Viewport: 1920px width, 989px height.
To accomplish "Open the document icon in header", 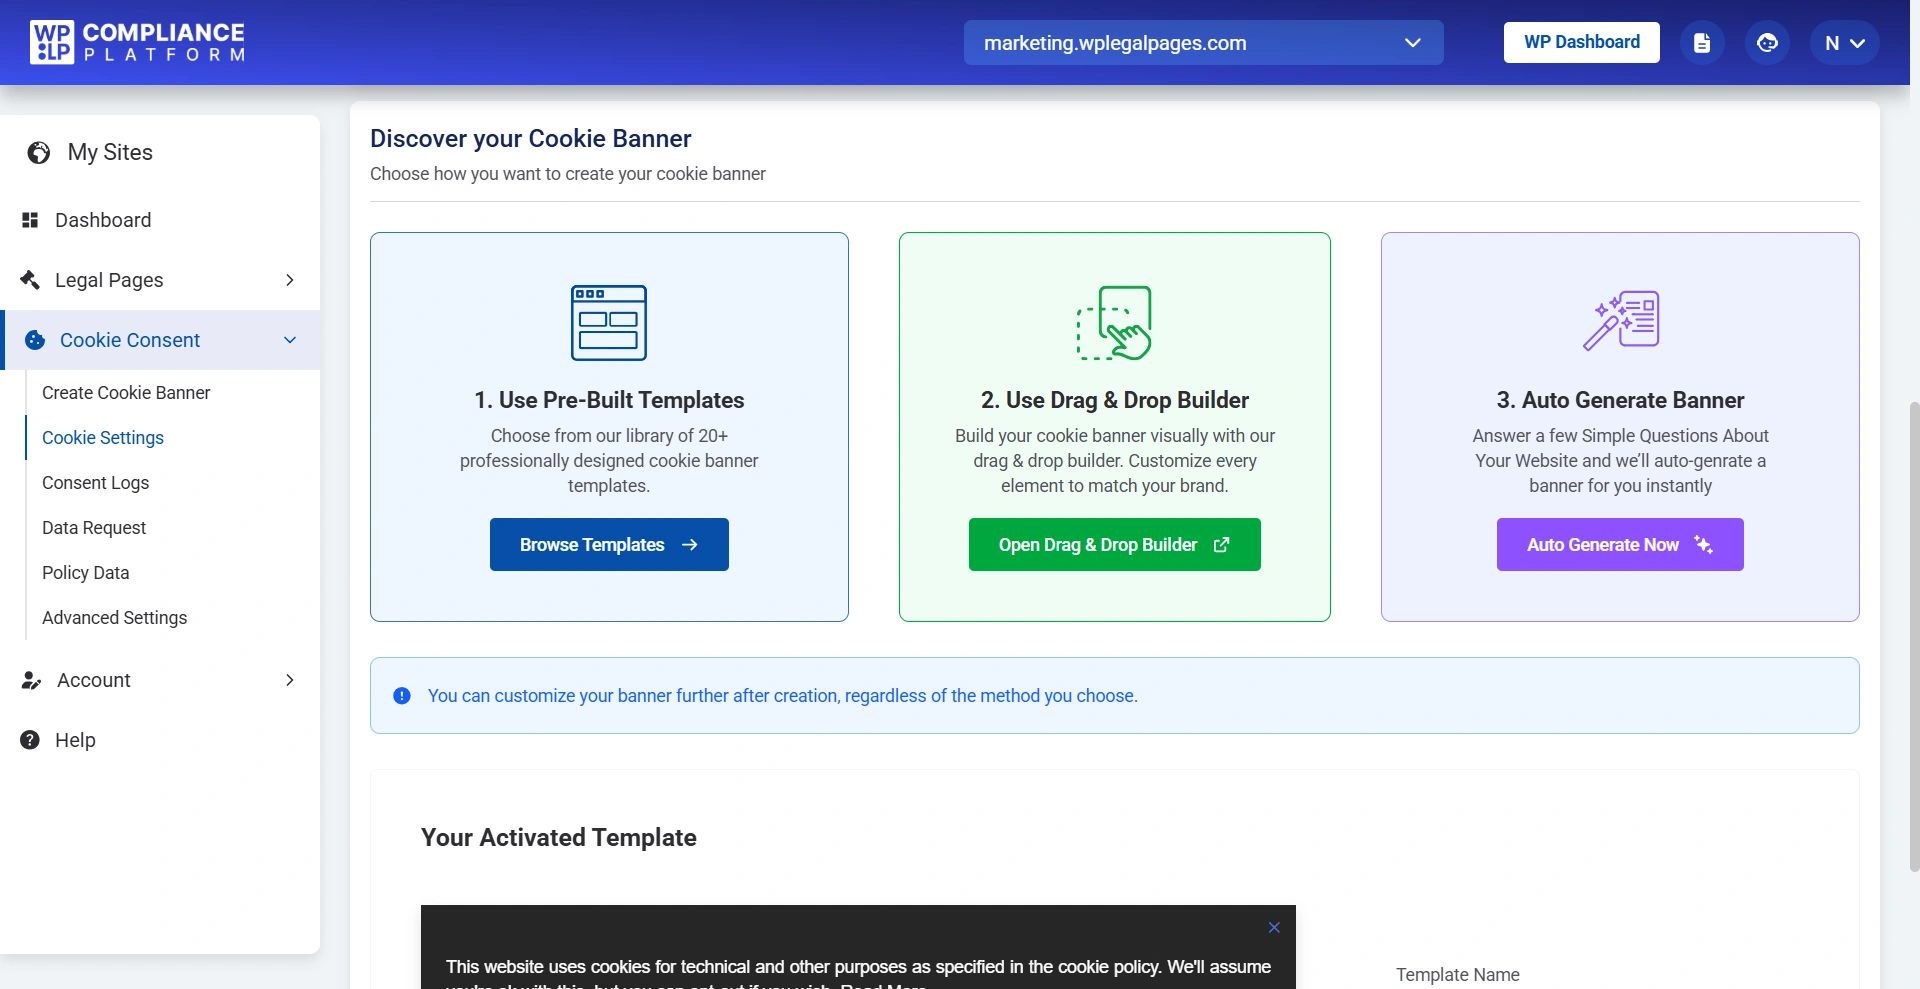I will [1702, 43].
